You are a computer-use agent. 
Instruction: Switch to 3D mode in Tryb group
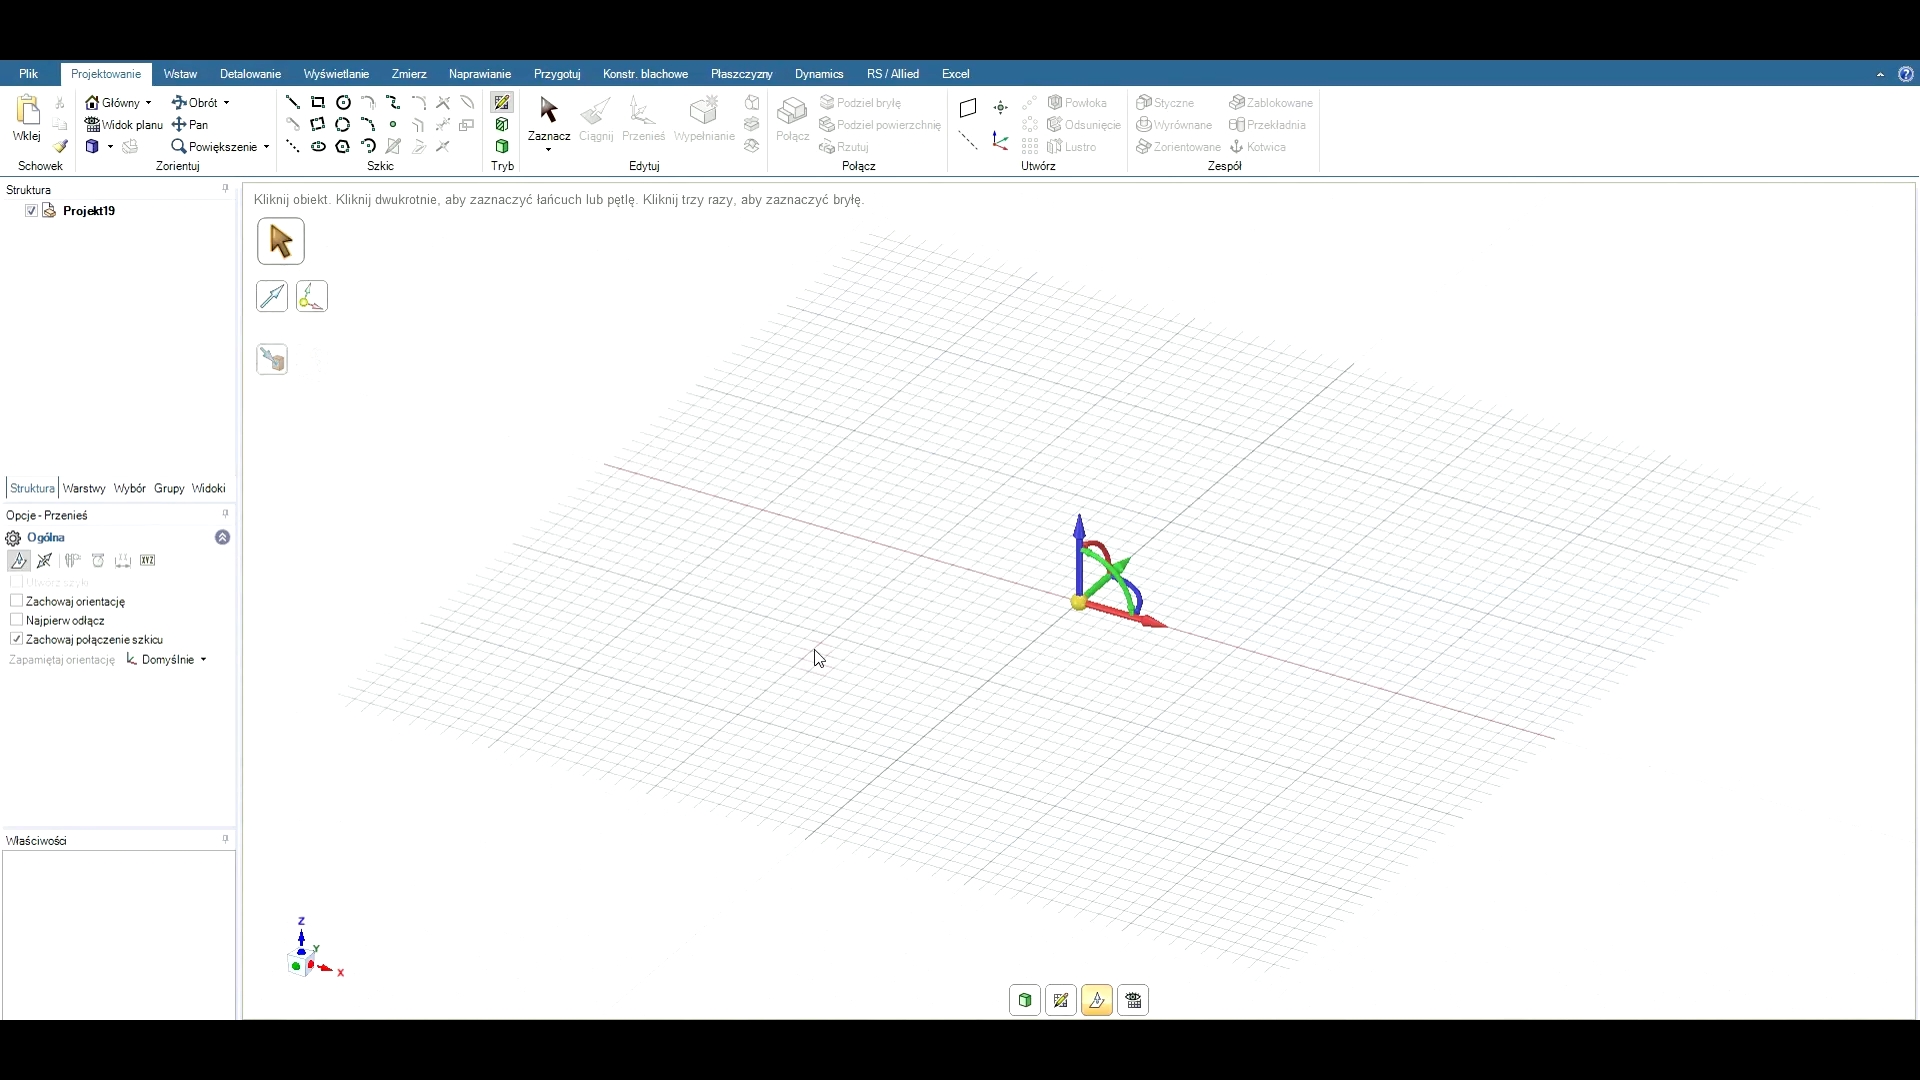(x=502, y=147)
